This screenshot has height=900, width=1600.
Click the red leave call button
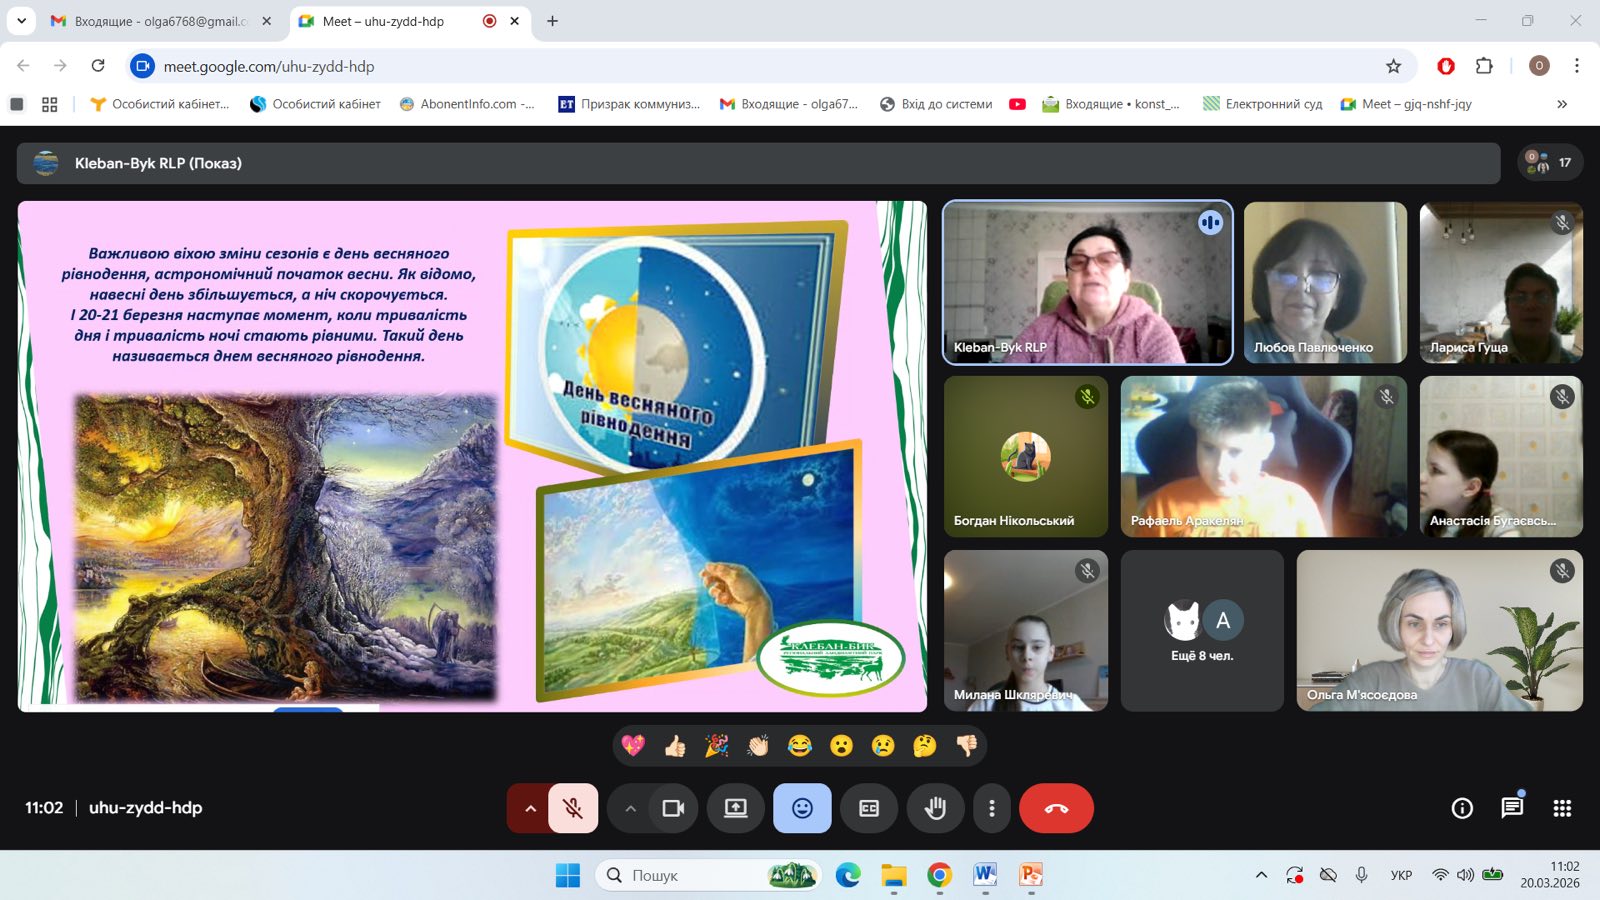1056,808
